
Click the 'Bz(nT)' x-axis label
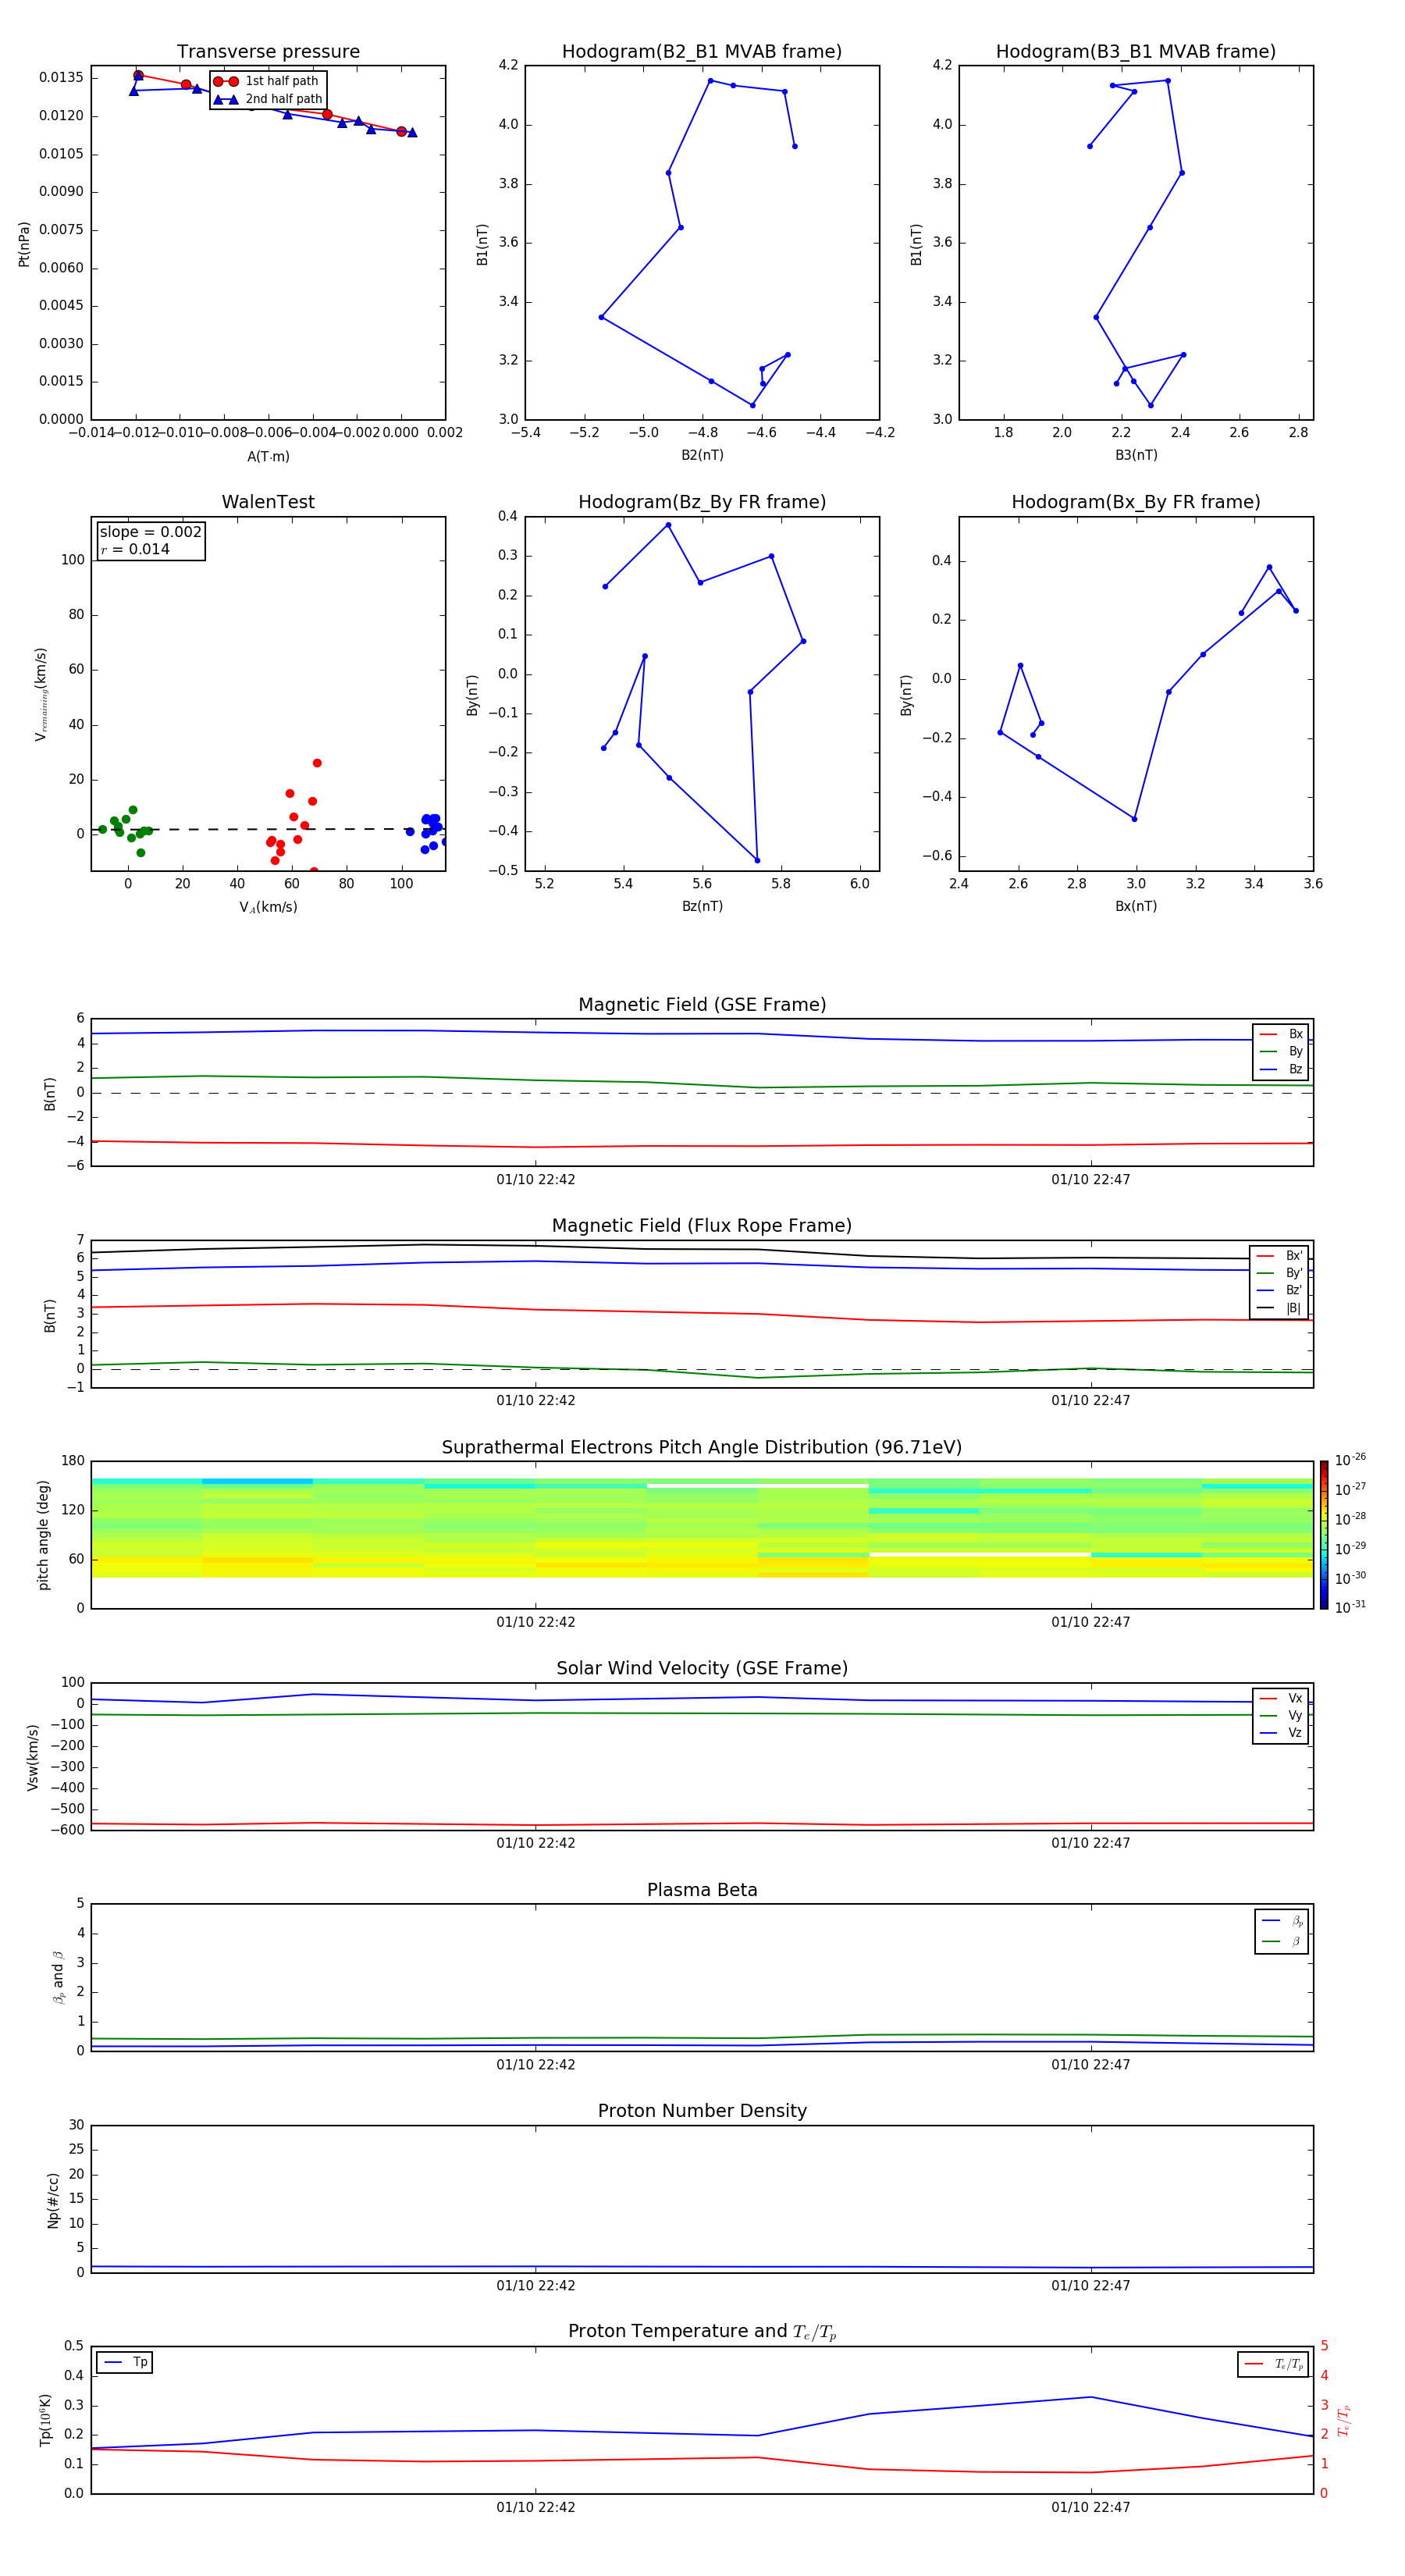point(702,906)
